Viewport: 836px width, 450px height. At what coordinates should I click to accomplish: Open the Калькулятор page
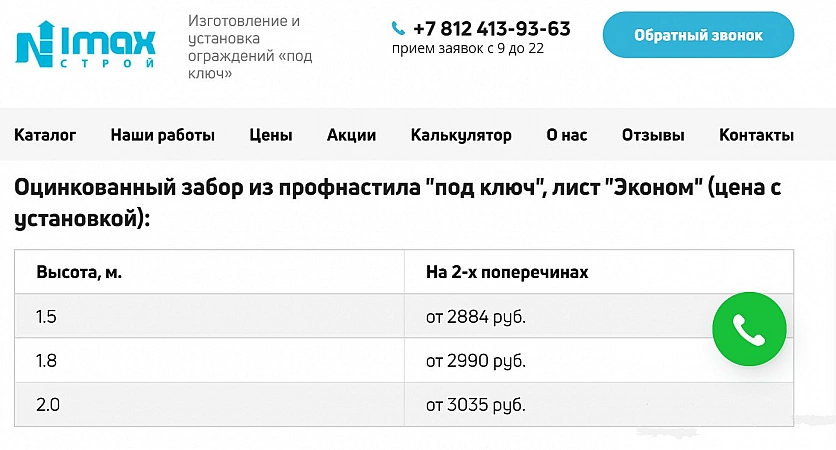(461, 135)
